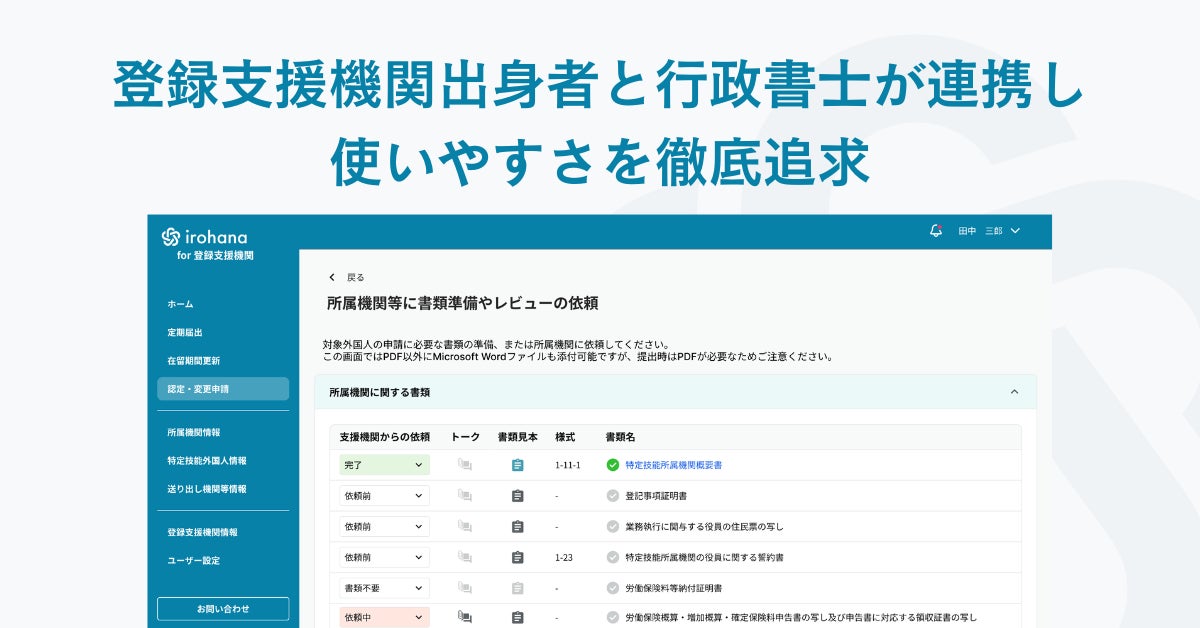Open 送り出し機関等情報 in the sidebar
Viewport: 1200px width, 628px height.
point(206,489)
